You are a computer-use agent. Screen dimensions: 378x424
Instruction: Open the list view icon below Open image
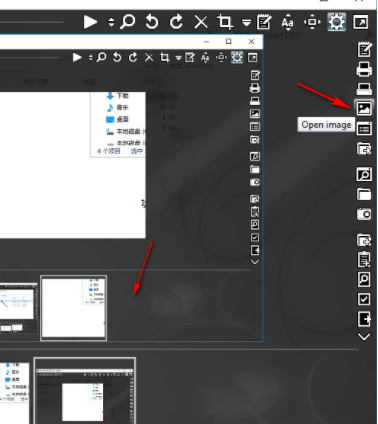pos(364,129)
